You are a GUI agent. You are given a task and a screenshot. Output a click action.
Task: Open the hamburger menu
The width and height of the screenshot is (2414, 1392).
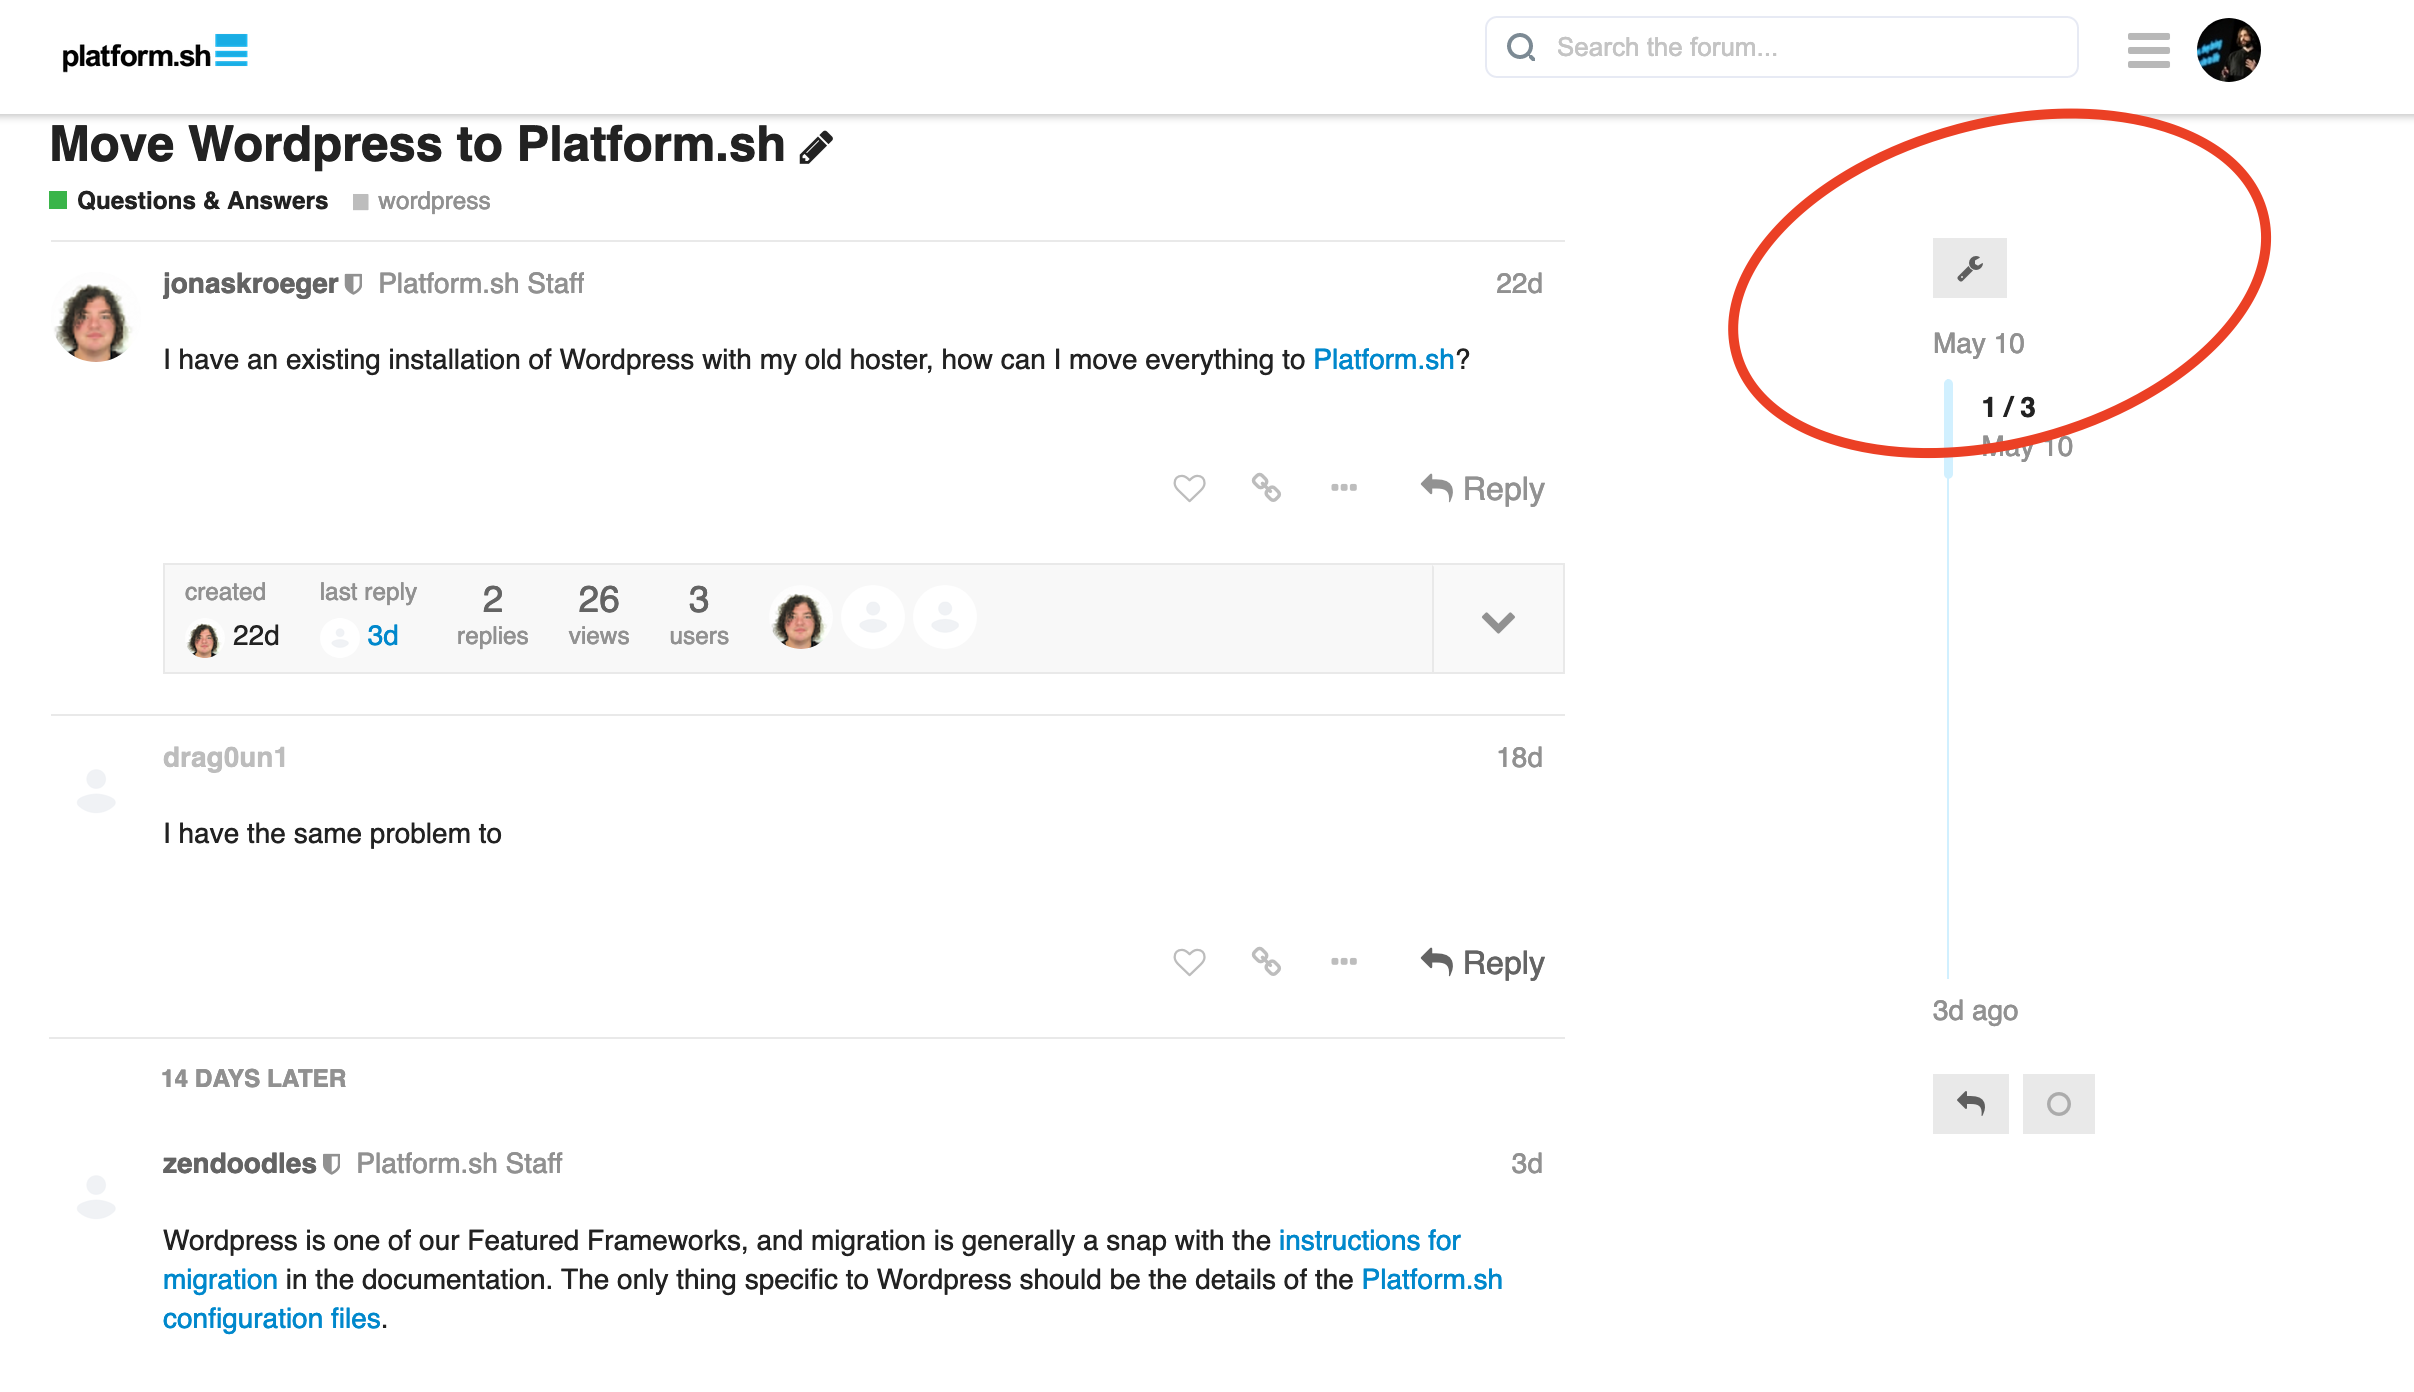point(2148,50)
